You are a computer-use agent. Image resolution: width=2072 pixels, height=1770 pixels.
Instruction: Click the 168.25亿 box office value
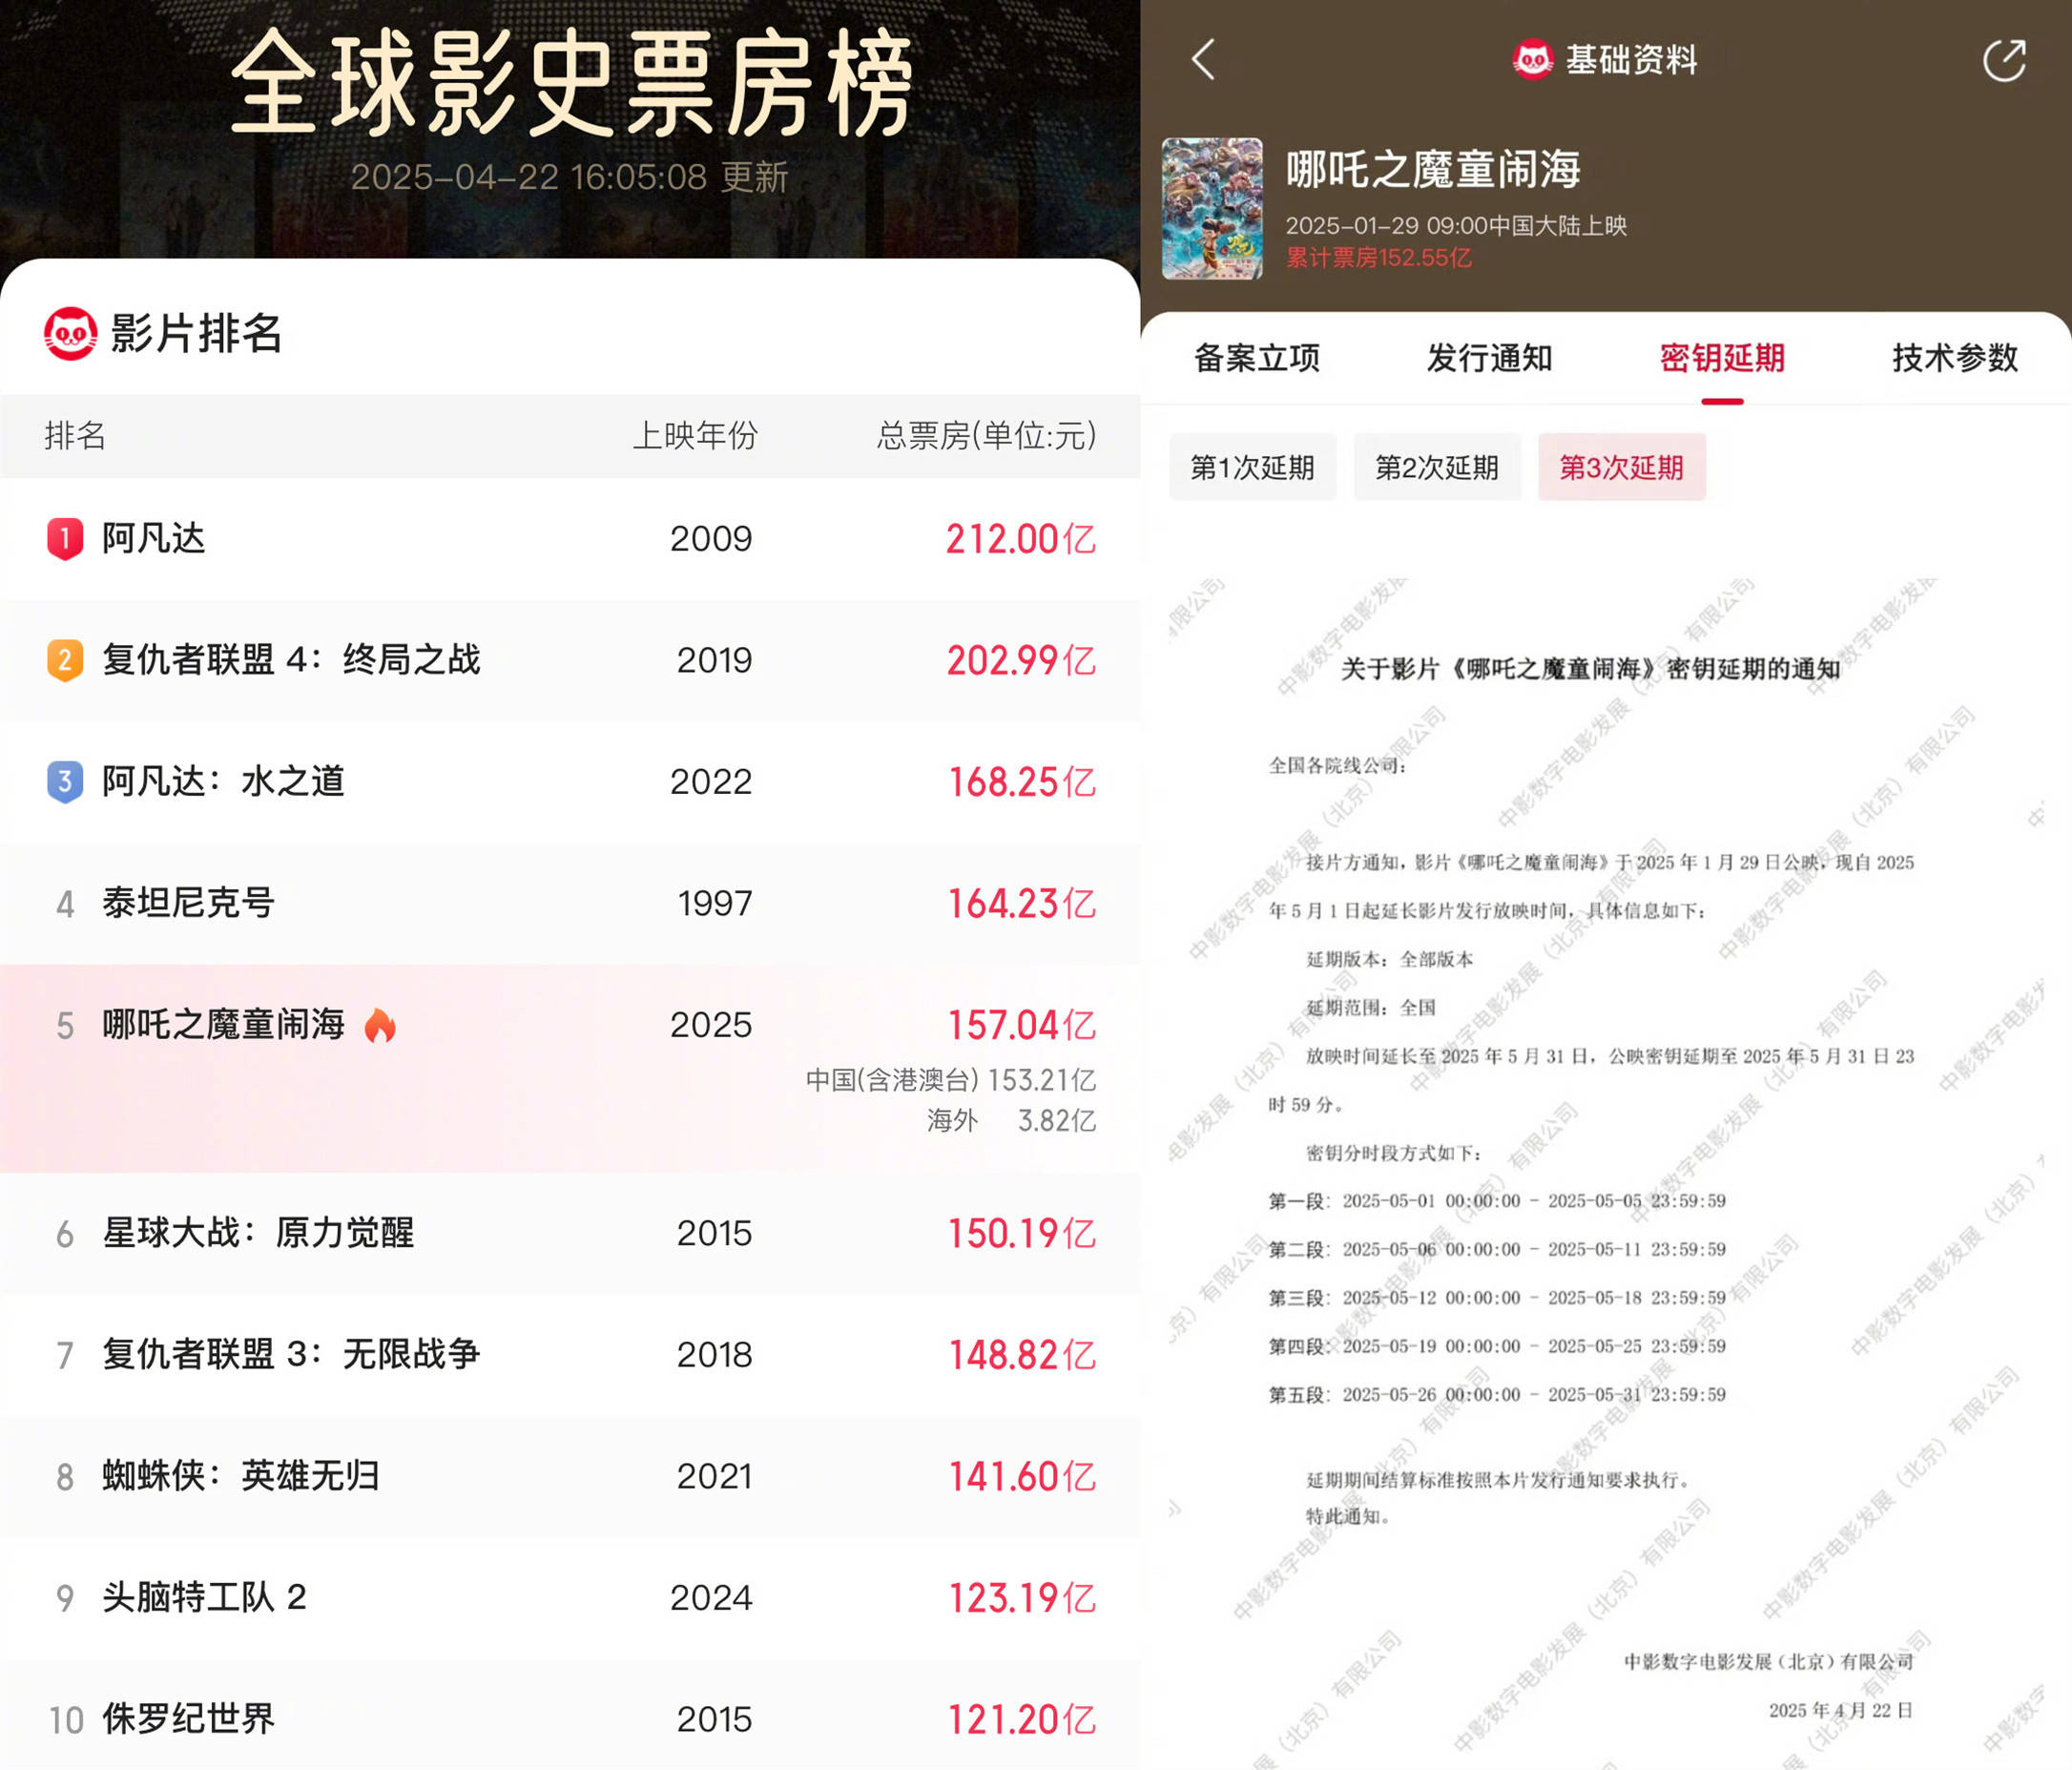[1021, 783]
